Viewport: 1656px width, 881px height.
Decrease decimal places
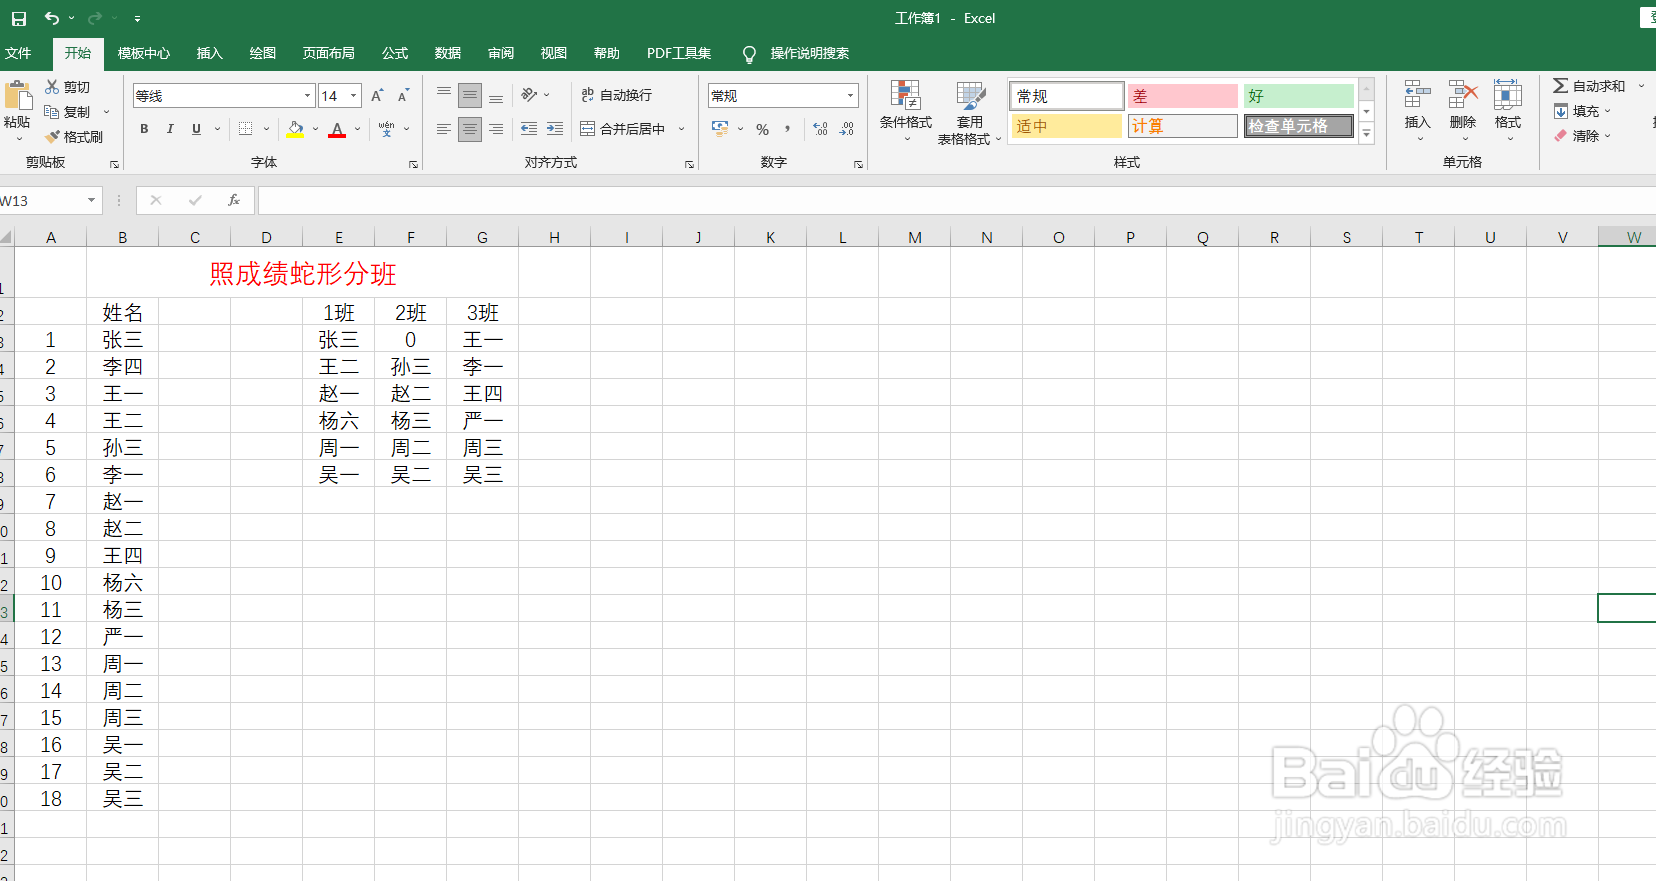click(847, 129)
